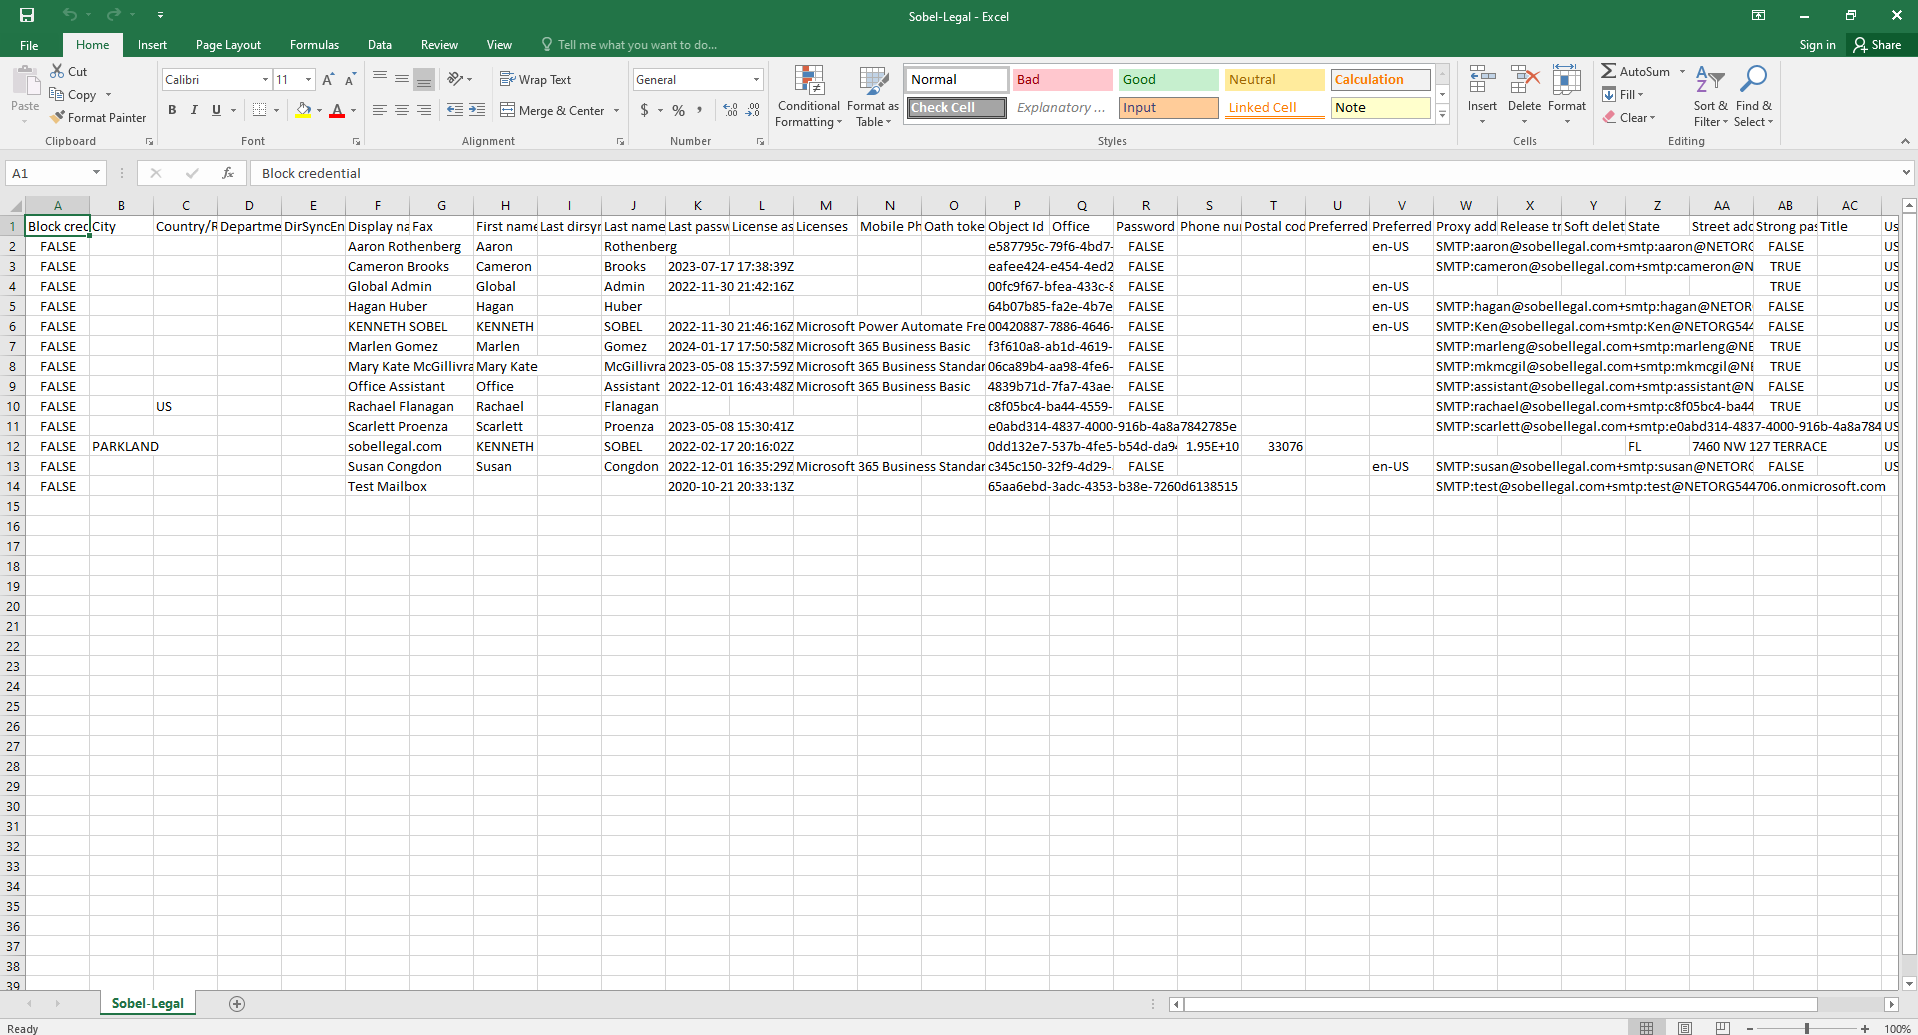Click the Increase Indent icon
The height and width of the screenshot is (1035, 1918).
477,110
